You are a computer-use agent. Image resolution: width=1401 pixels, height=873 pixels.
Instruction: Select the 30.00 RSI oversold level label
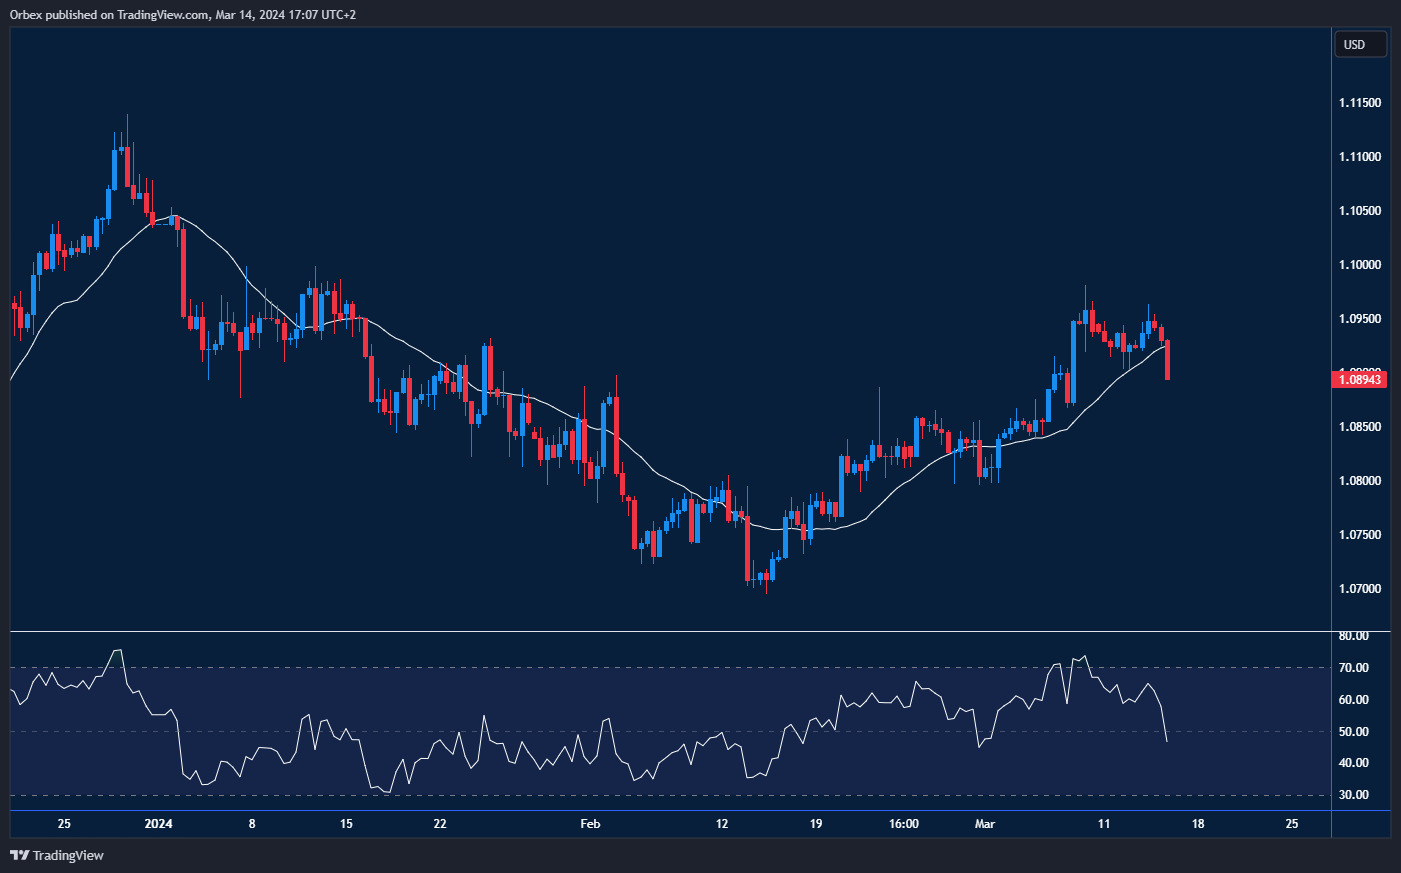pos(1354,795)
